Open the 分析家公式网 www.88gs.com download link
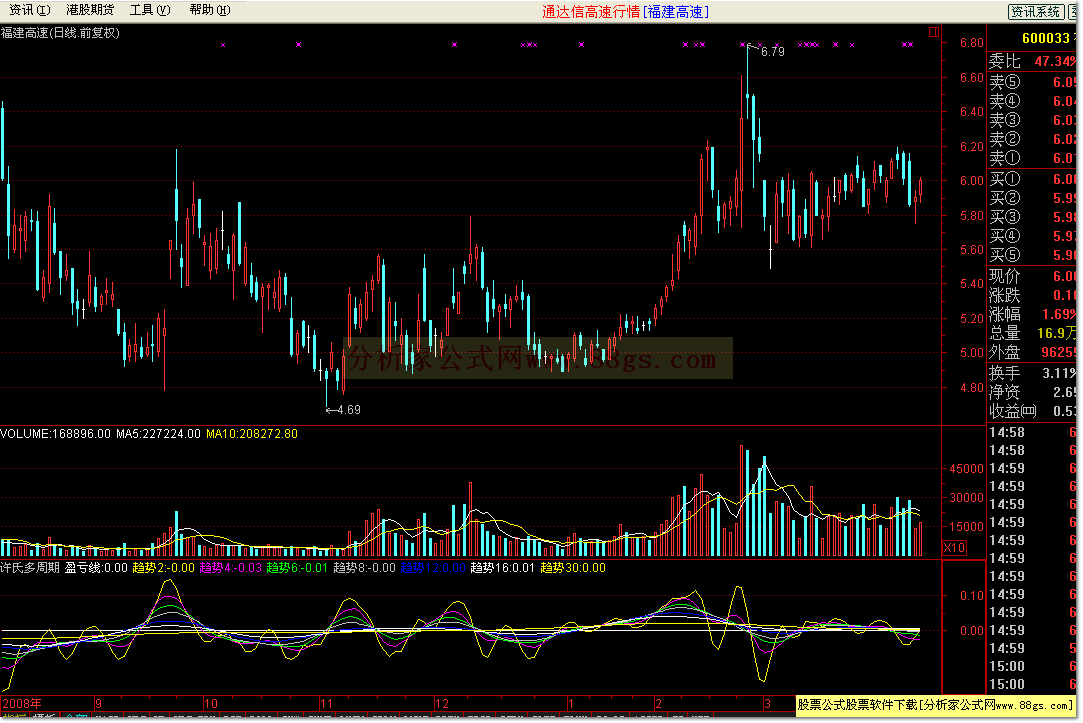The height and width of the screenshot is (723, 1083). pyautogui.click(x=936, y=705)
